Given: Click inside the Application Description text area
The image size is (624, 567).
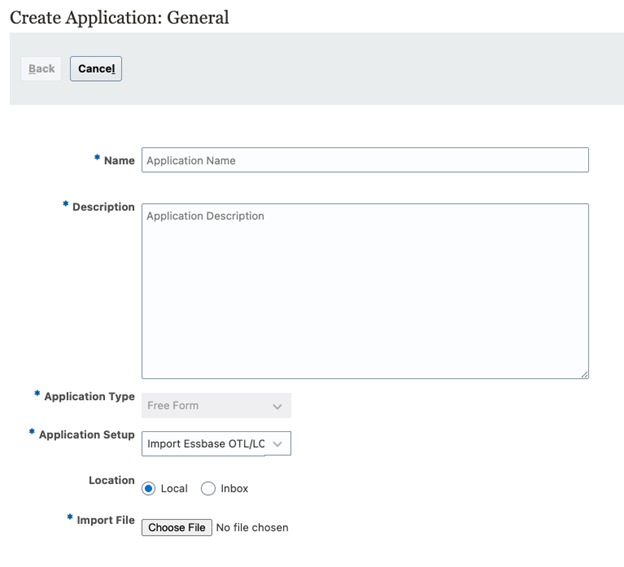Looking at the screenshot, I should point(364,290).
